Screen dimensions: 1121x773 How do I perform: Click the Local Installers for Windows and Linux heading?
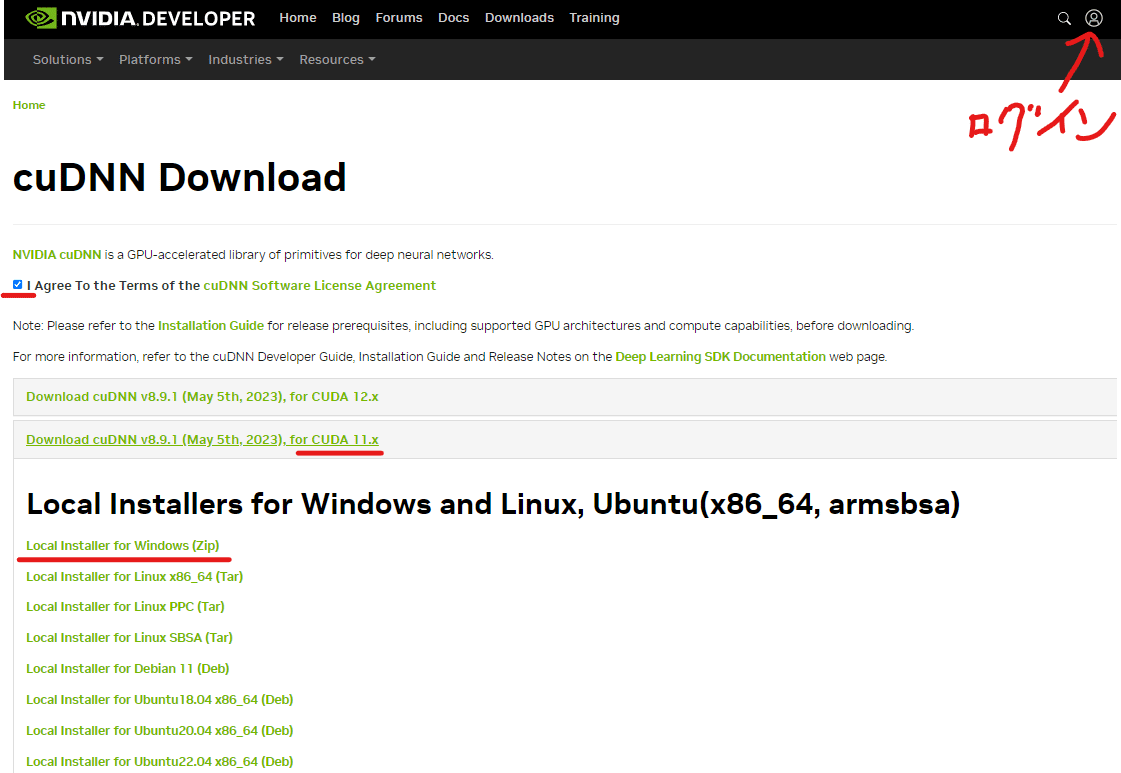click(x=493, y=504)
